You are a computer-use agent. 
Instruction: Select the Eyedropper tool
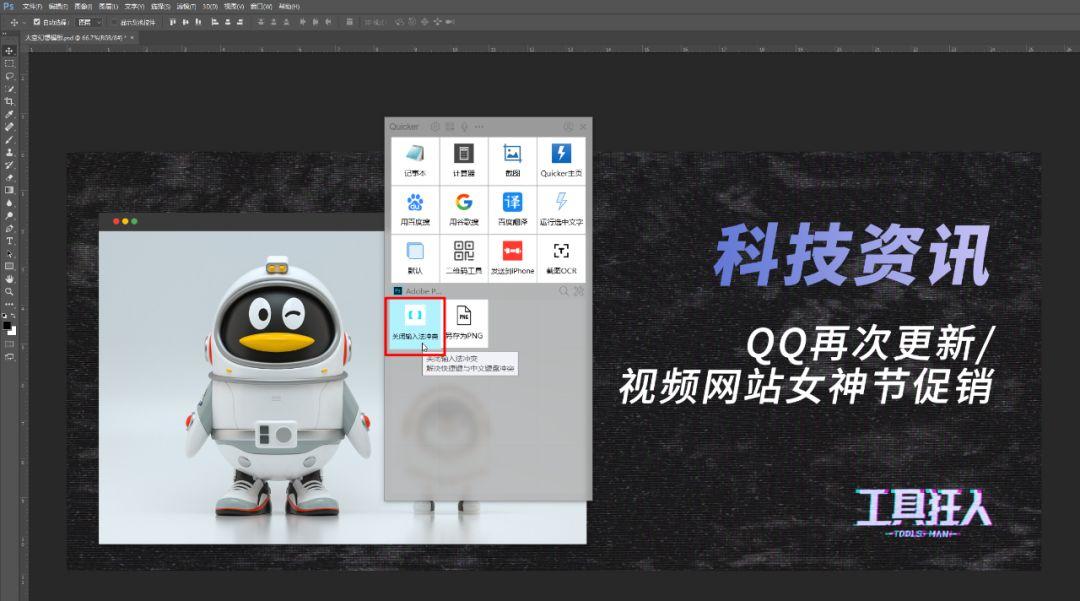tap(9, 114)
